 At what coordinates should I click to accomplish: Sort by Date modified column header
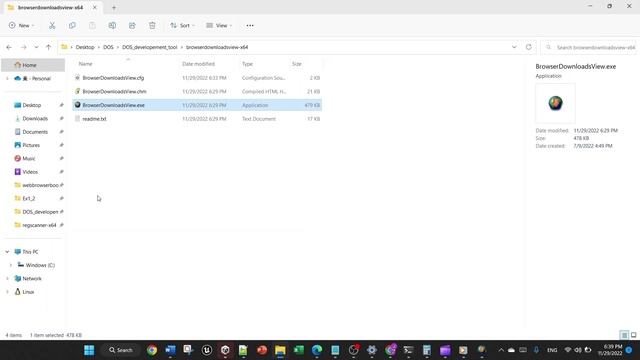tap(198, 64)
